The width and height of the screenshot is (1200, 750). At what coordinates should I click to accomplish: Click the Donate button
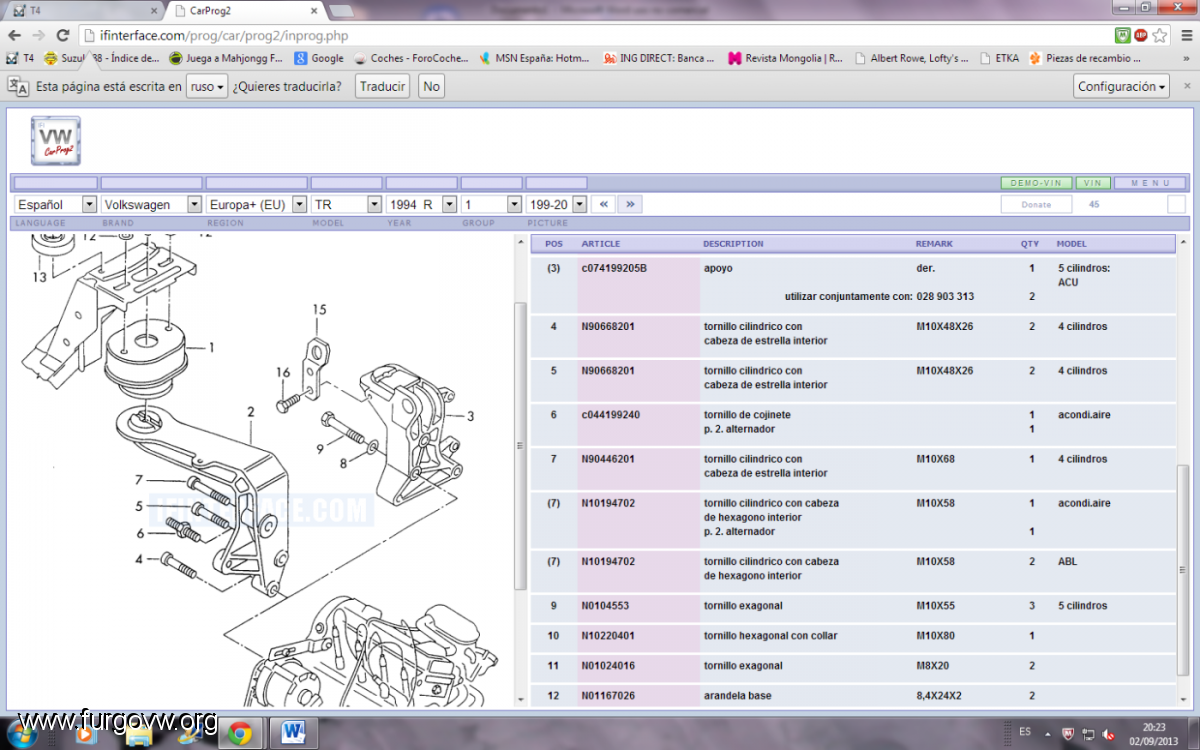(1036, 204)
